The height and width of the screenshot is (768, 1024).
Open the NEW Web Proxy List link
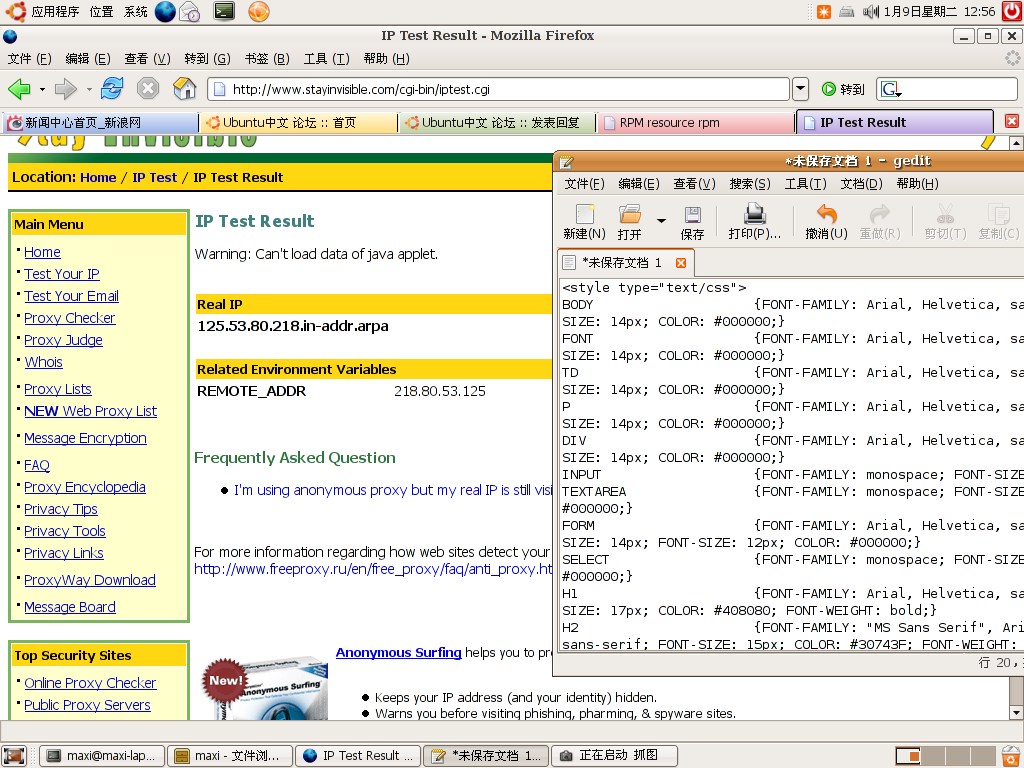click(91, 411)
